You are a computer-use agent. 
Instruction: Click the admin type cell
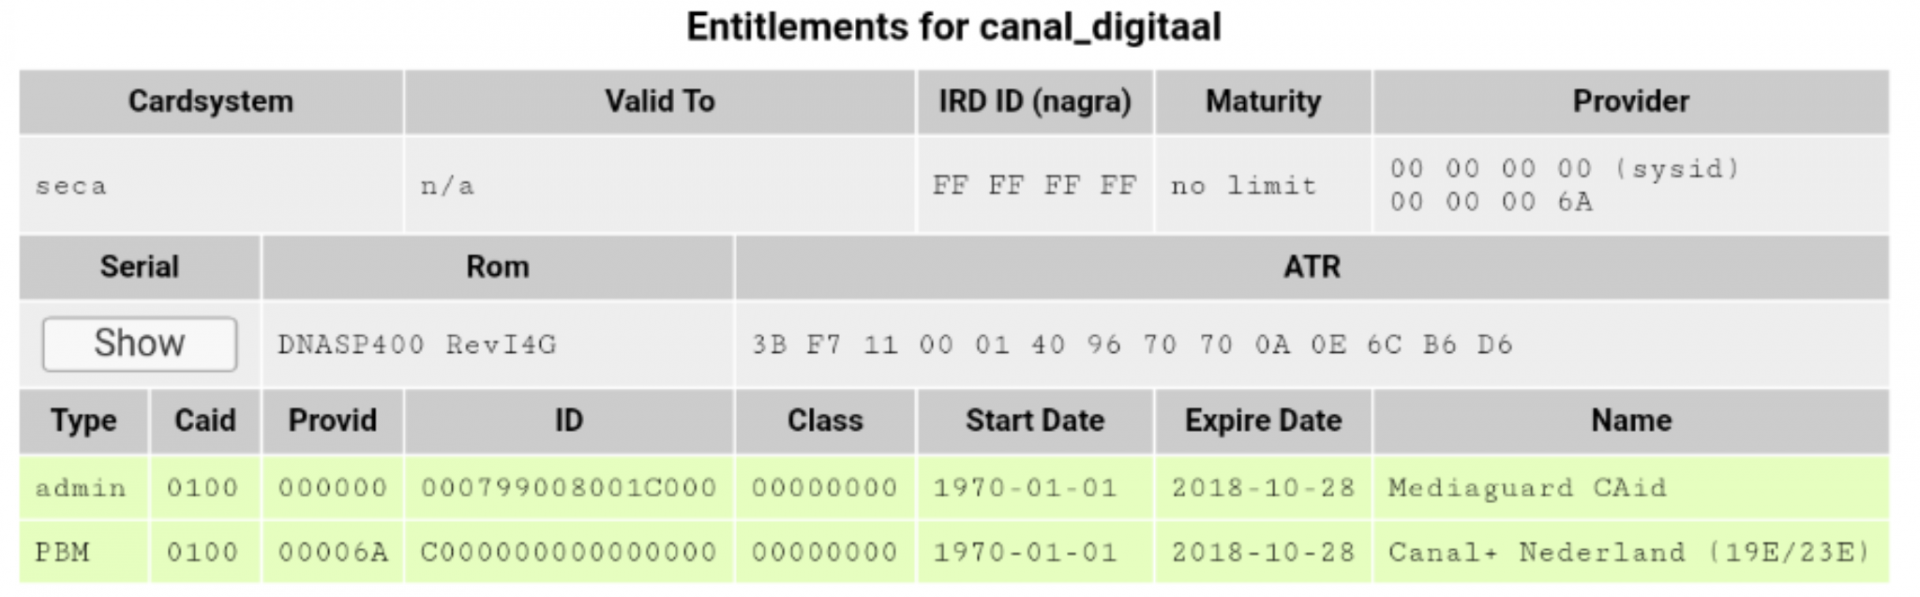click(80, 488)
